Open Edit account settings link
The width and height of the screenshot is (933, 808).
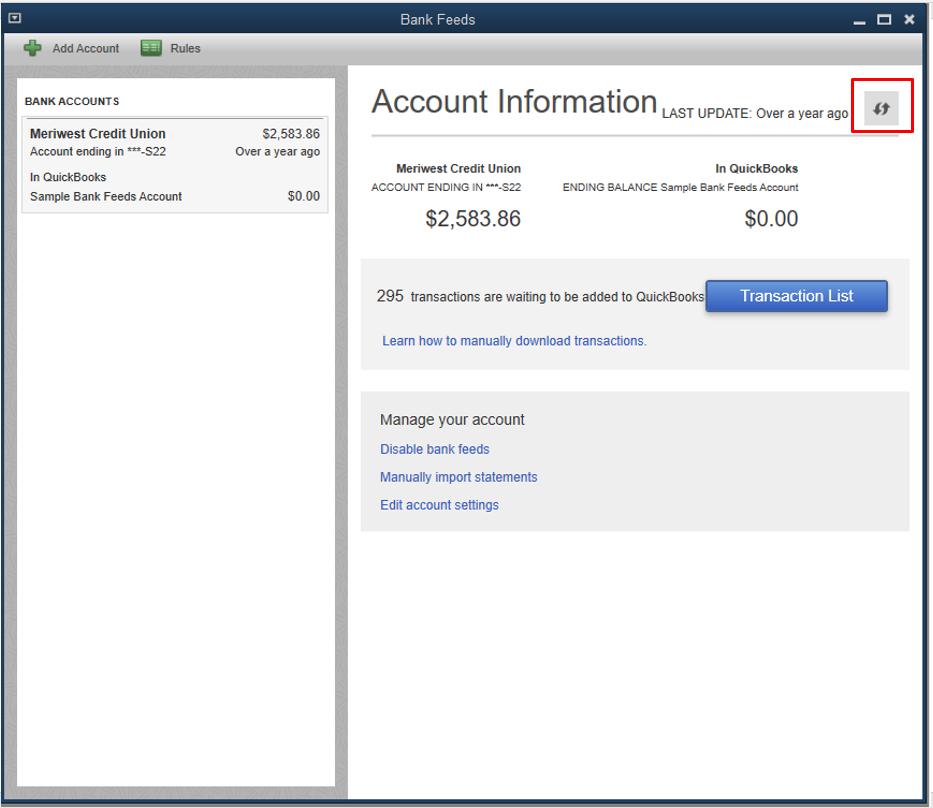pos(439,505)
